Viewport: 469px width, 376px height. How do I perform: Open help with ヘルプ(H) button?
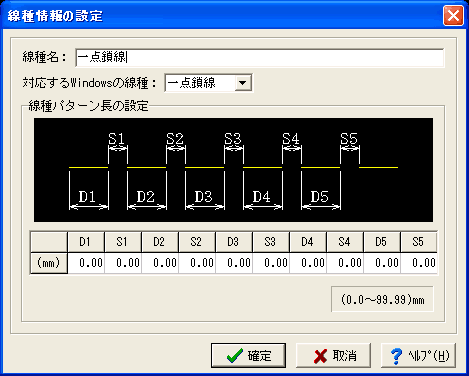point(418,356)
